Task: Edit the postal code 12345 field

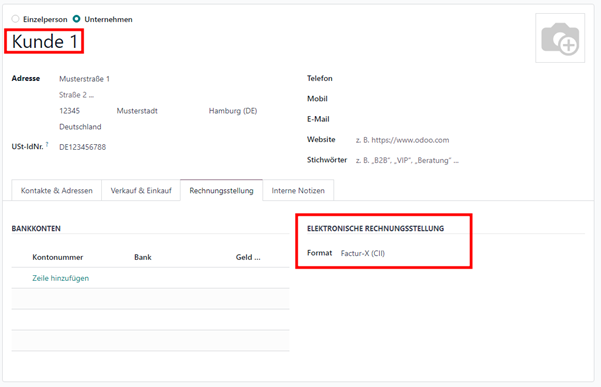Action: 85,111
